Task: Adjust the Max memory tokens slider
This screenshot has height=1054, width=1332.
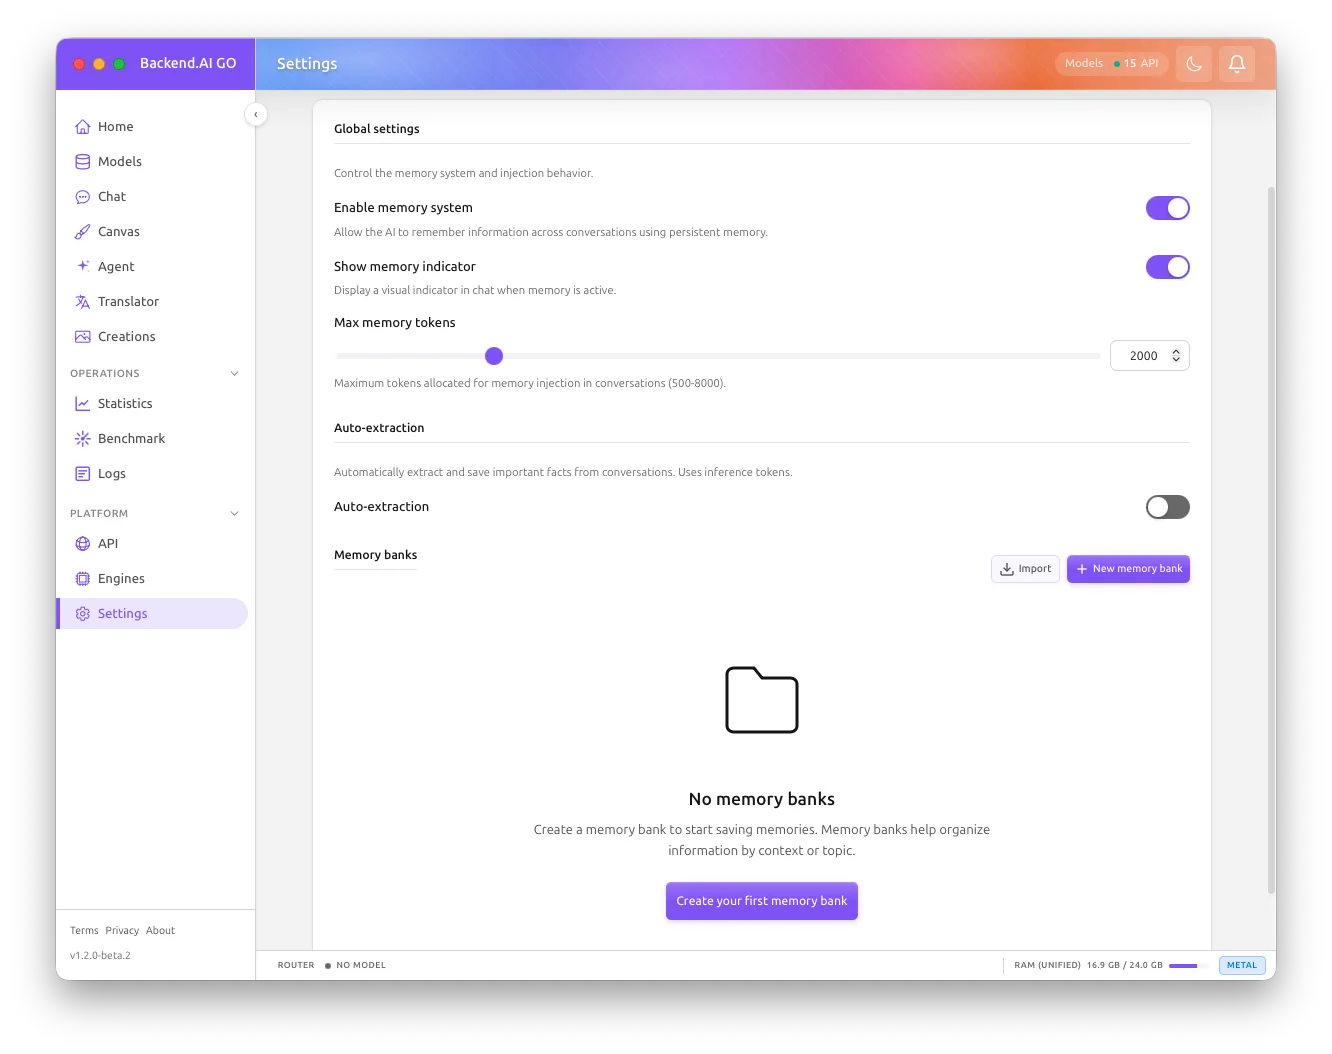Action: point(494,355)
